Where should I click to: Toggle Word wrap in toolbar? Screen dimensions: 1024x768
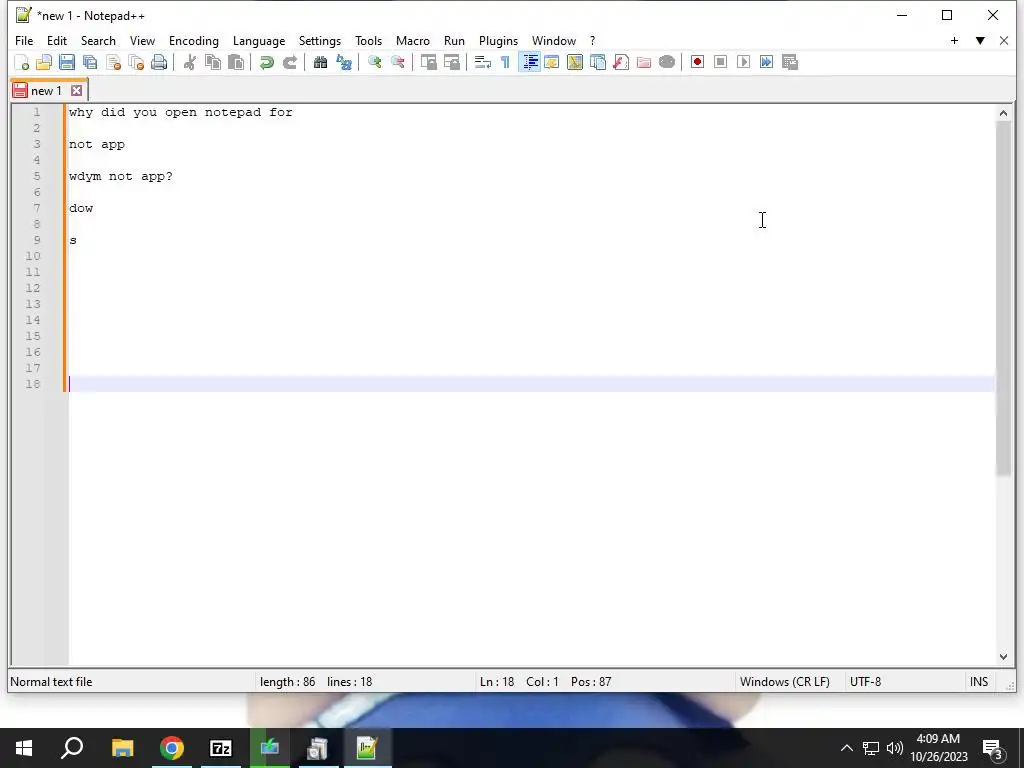(483, 62)
